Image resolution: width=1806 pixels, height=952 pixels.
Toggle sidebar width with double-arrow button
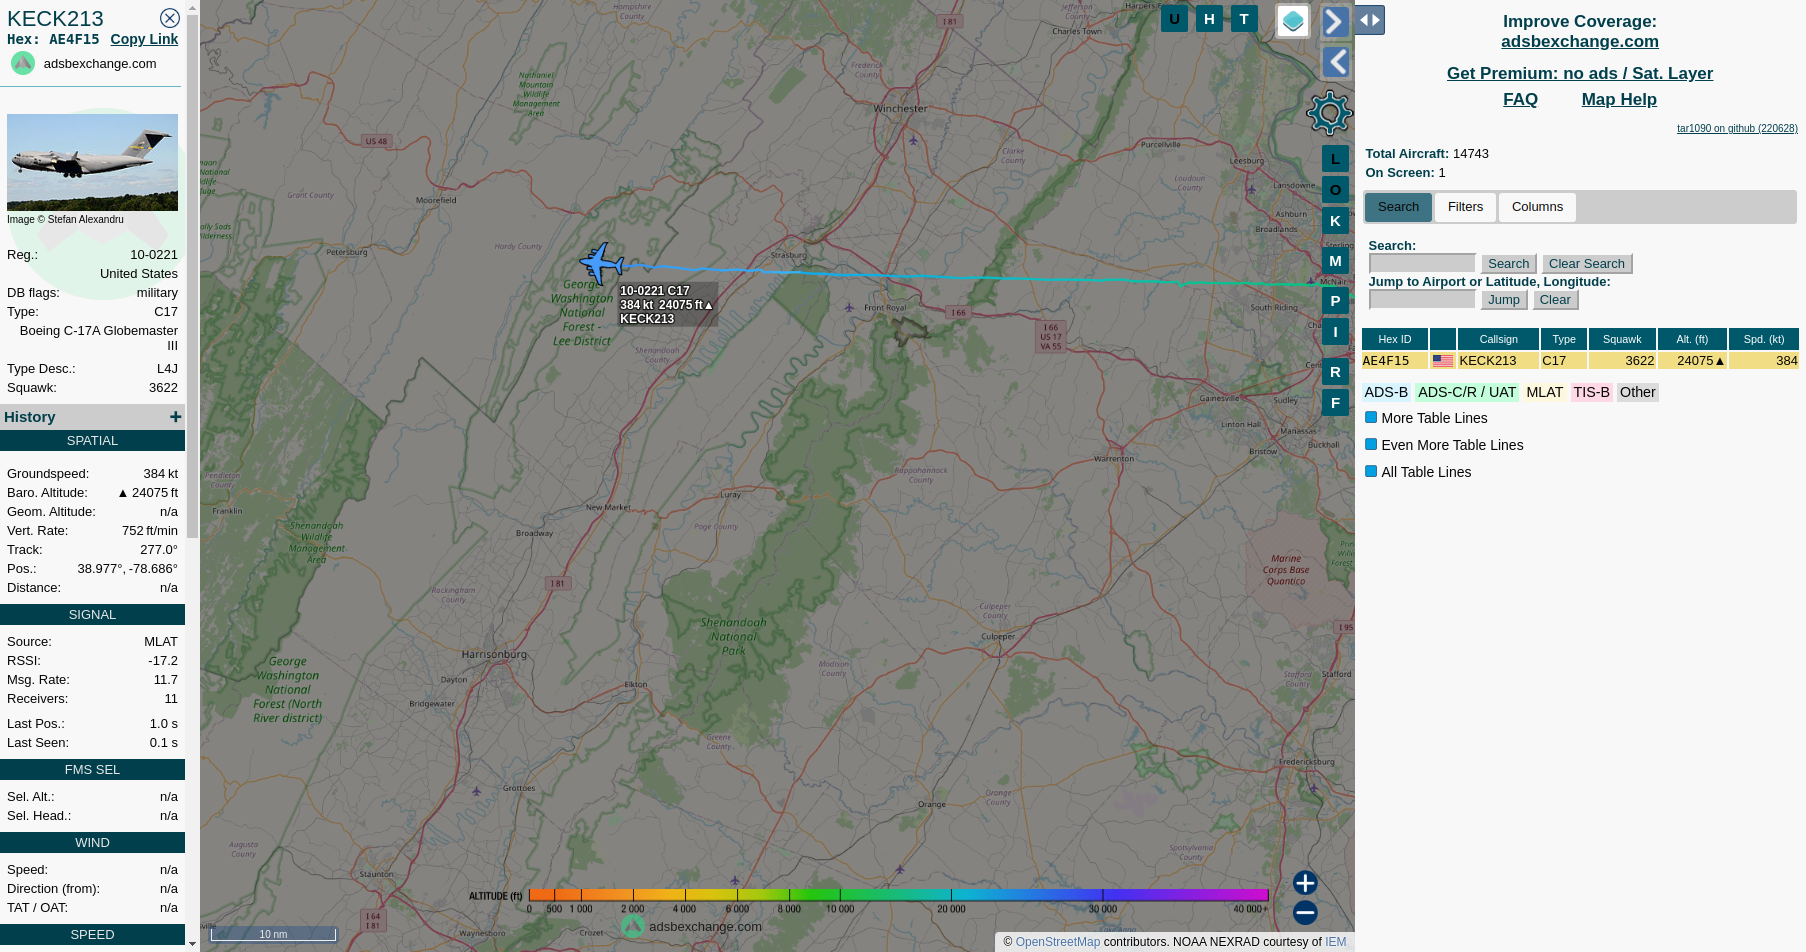[1370, 20]
